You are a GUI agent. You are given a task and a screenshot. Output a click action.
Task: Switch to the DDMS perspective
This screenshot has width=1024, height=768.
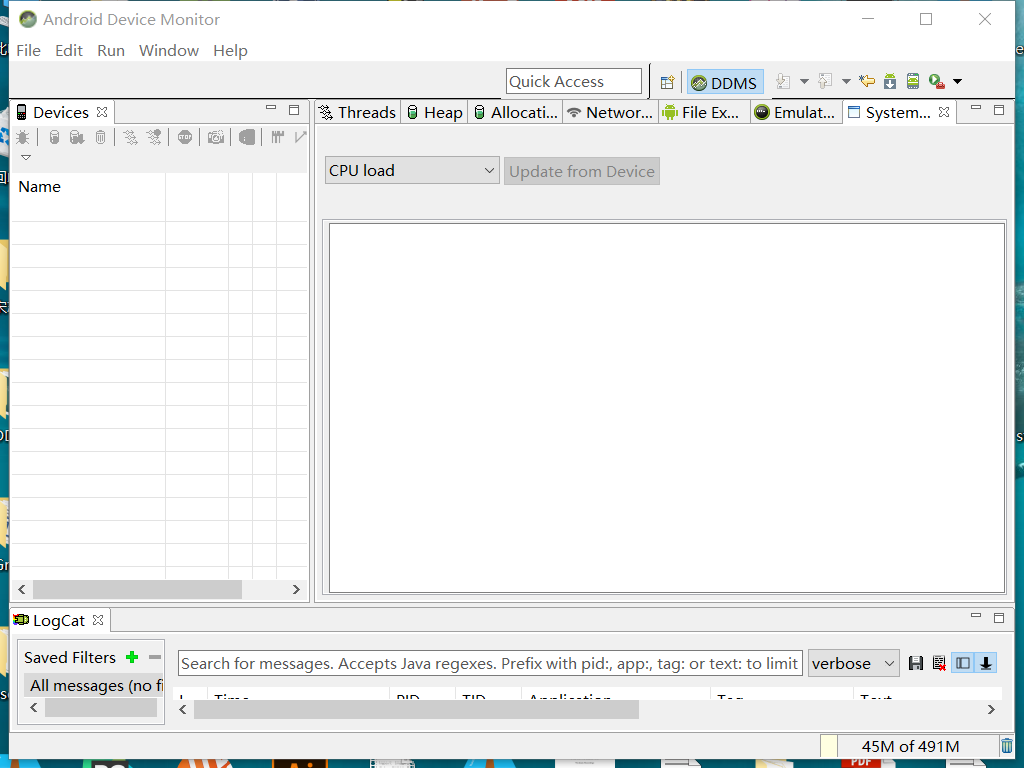point(725,83)
